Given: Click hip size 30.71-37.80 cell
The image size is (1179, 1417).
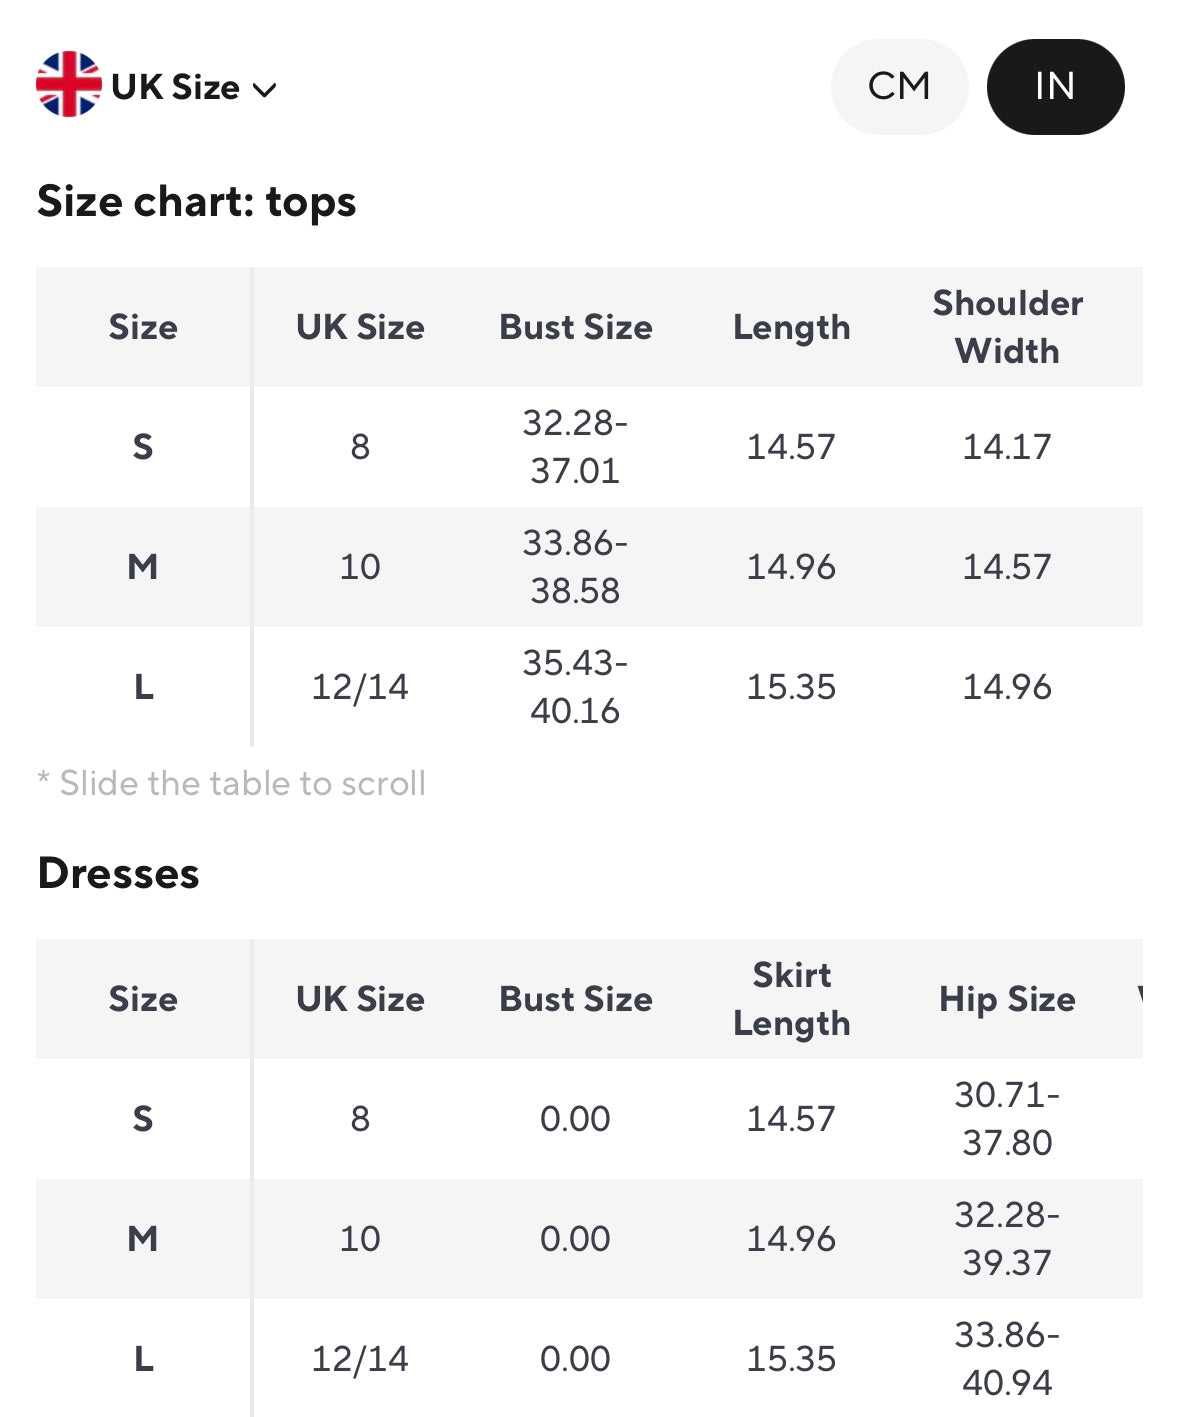Looking at the screenshot, I should coord(1007,1119).
